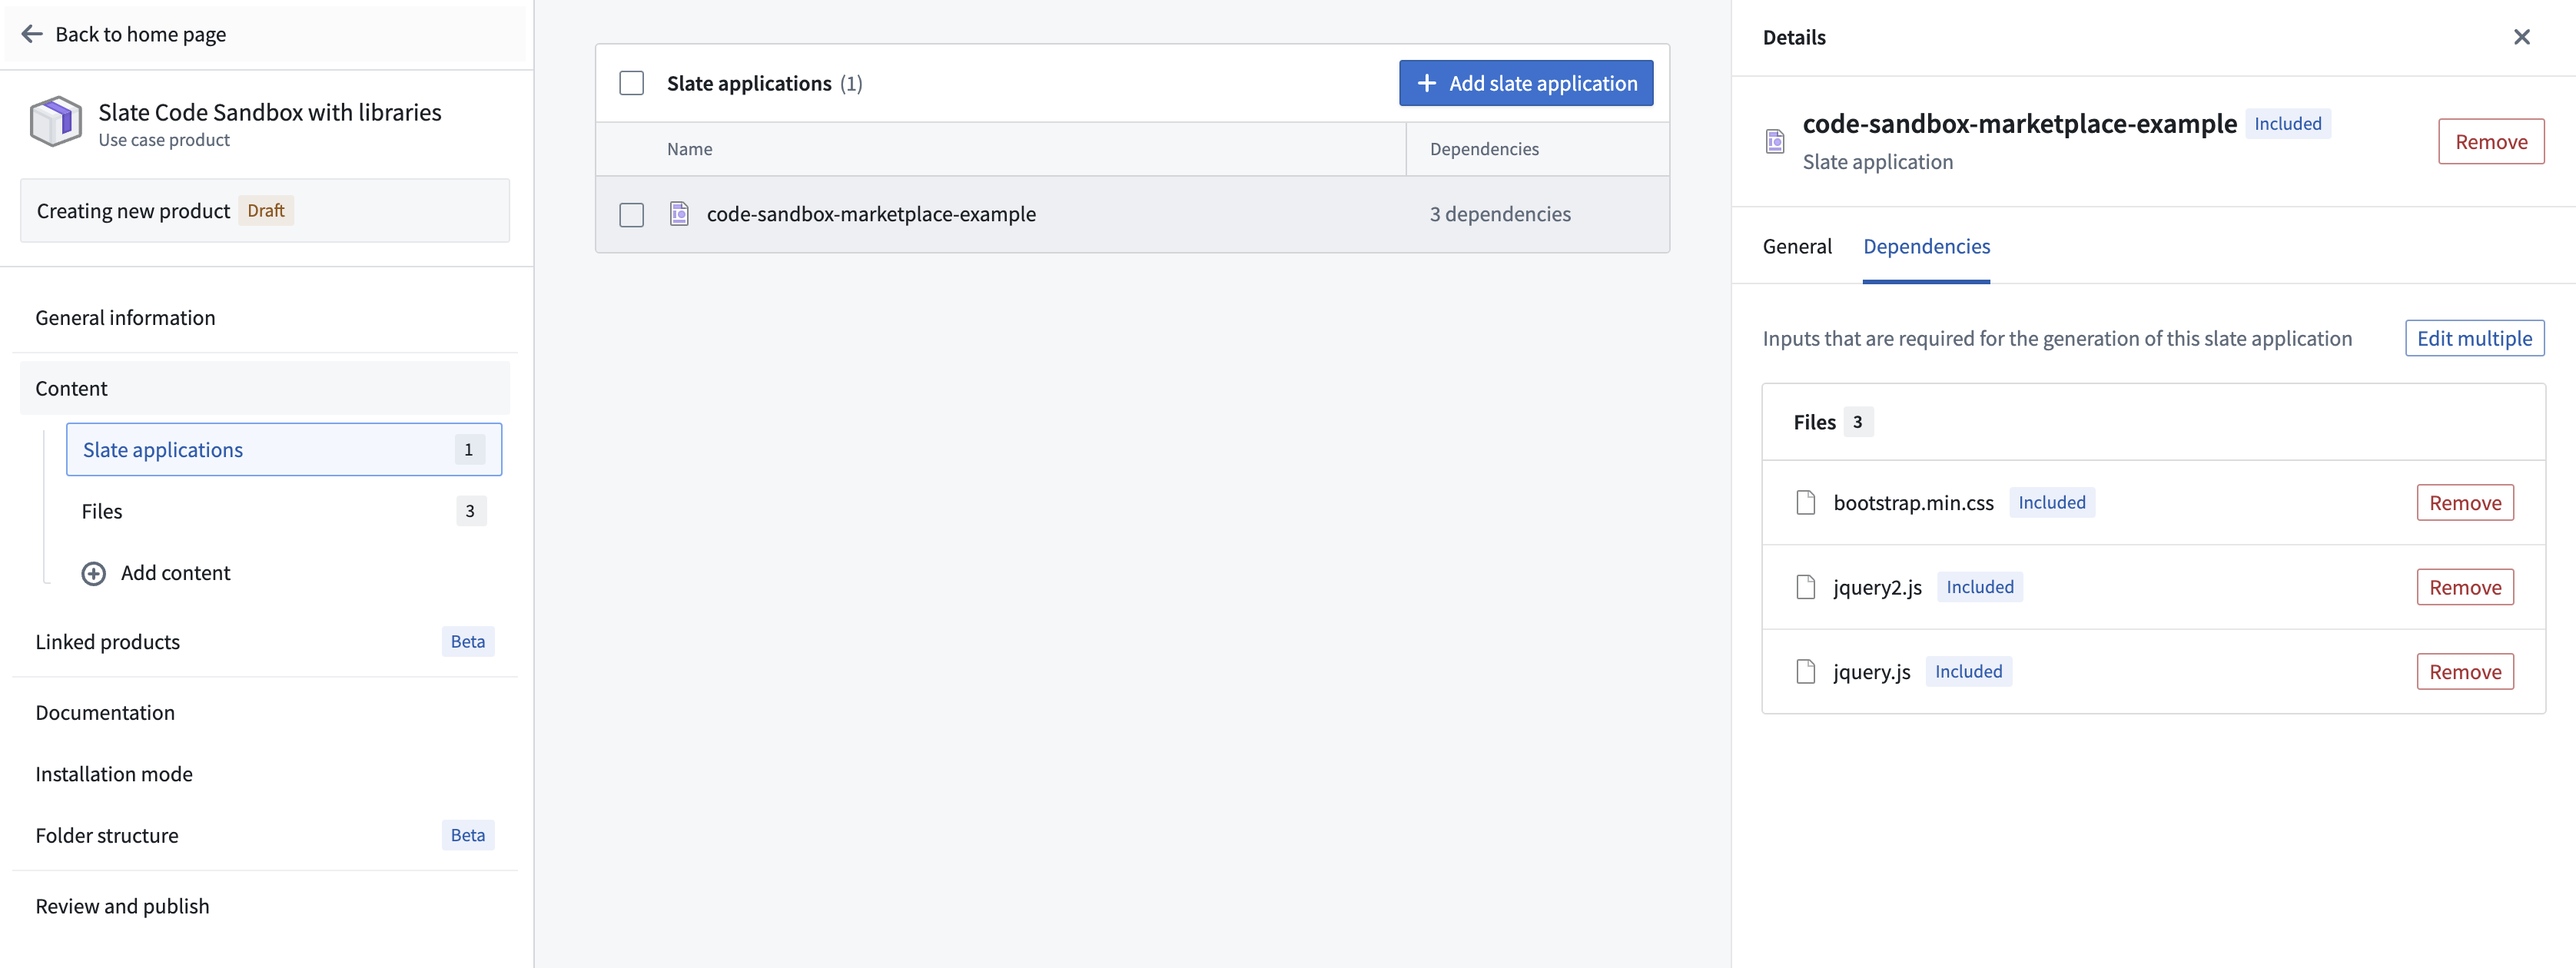Click the file icon next to jquery.js

[x=1806, y=672]
